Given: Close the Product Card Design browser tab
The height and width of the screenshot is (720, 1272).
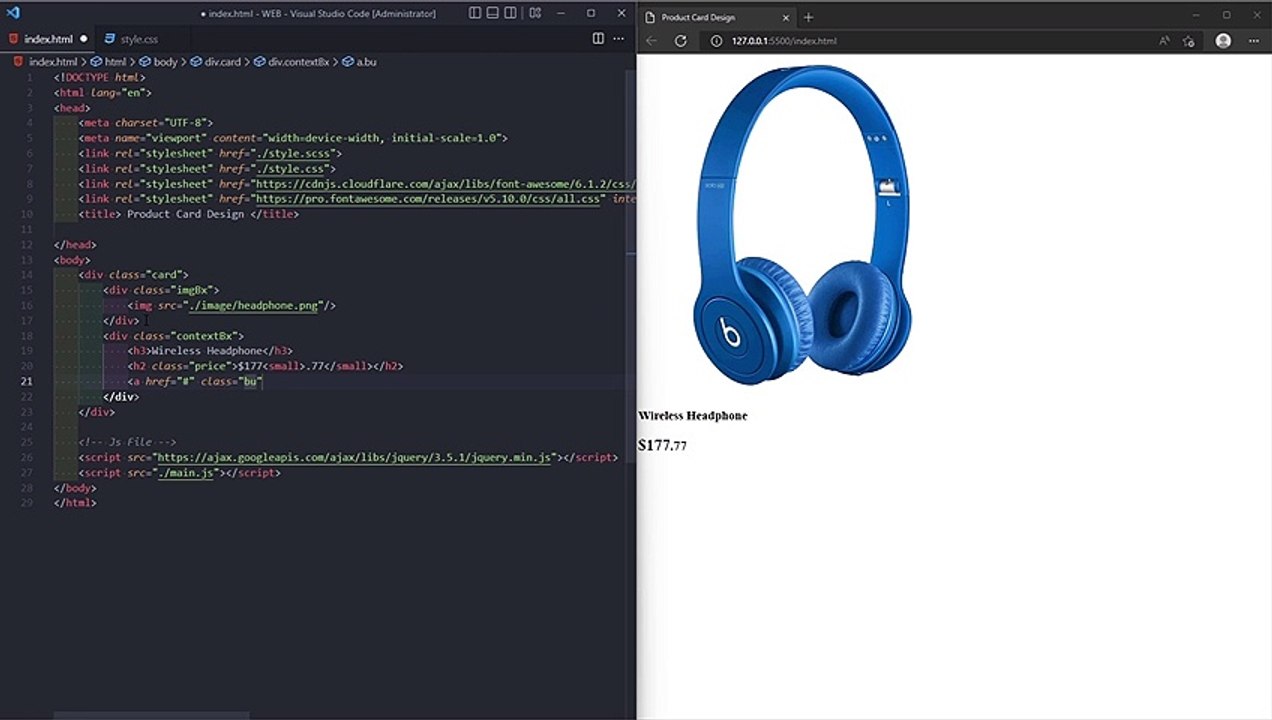Looking at the screenshot, I should (x=785, y=17).
